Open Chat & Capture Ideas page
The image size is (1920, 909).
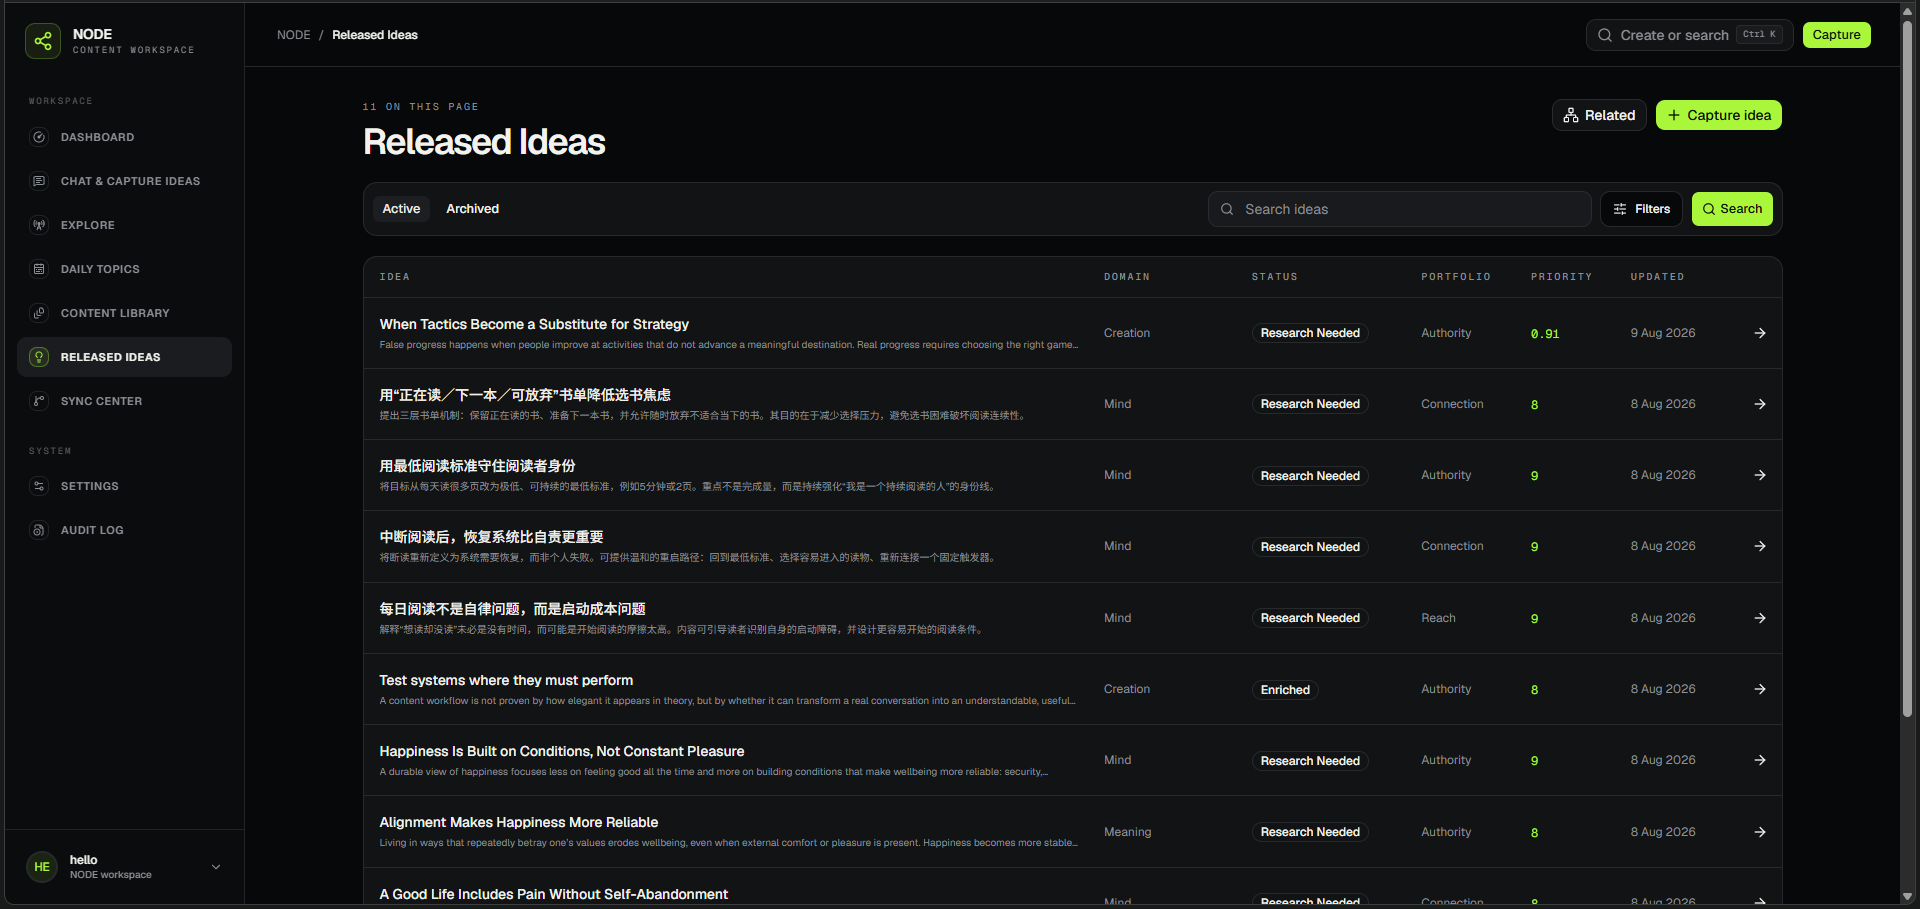[124, 181]
